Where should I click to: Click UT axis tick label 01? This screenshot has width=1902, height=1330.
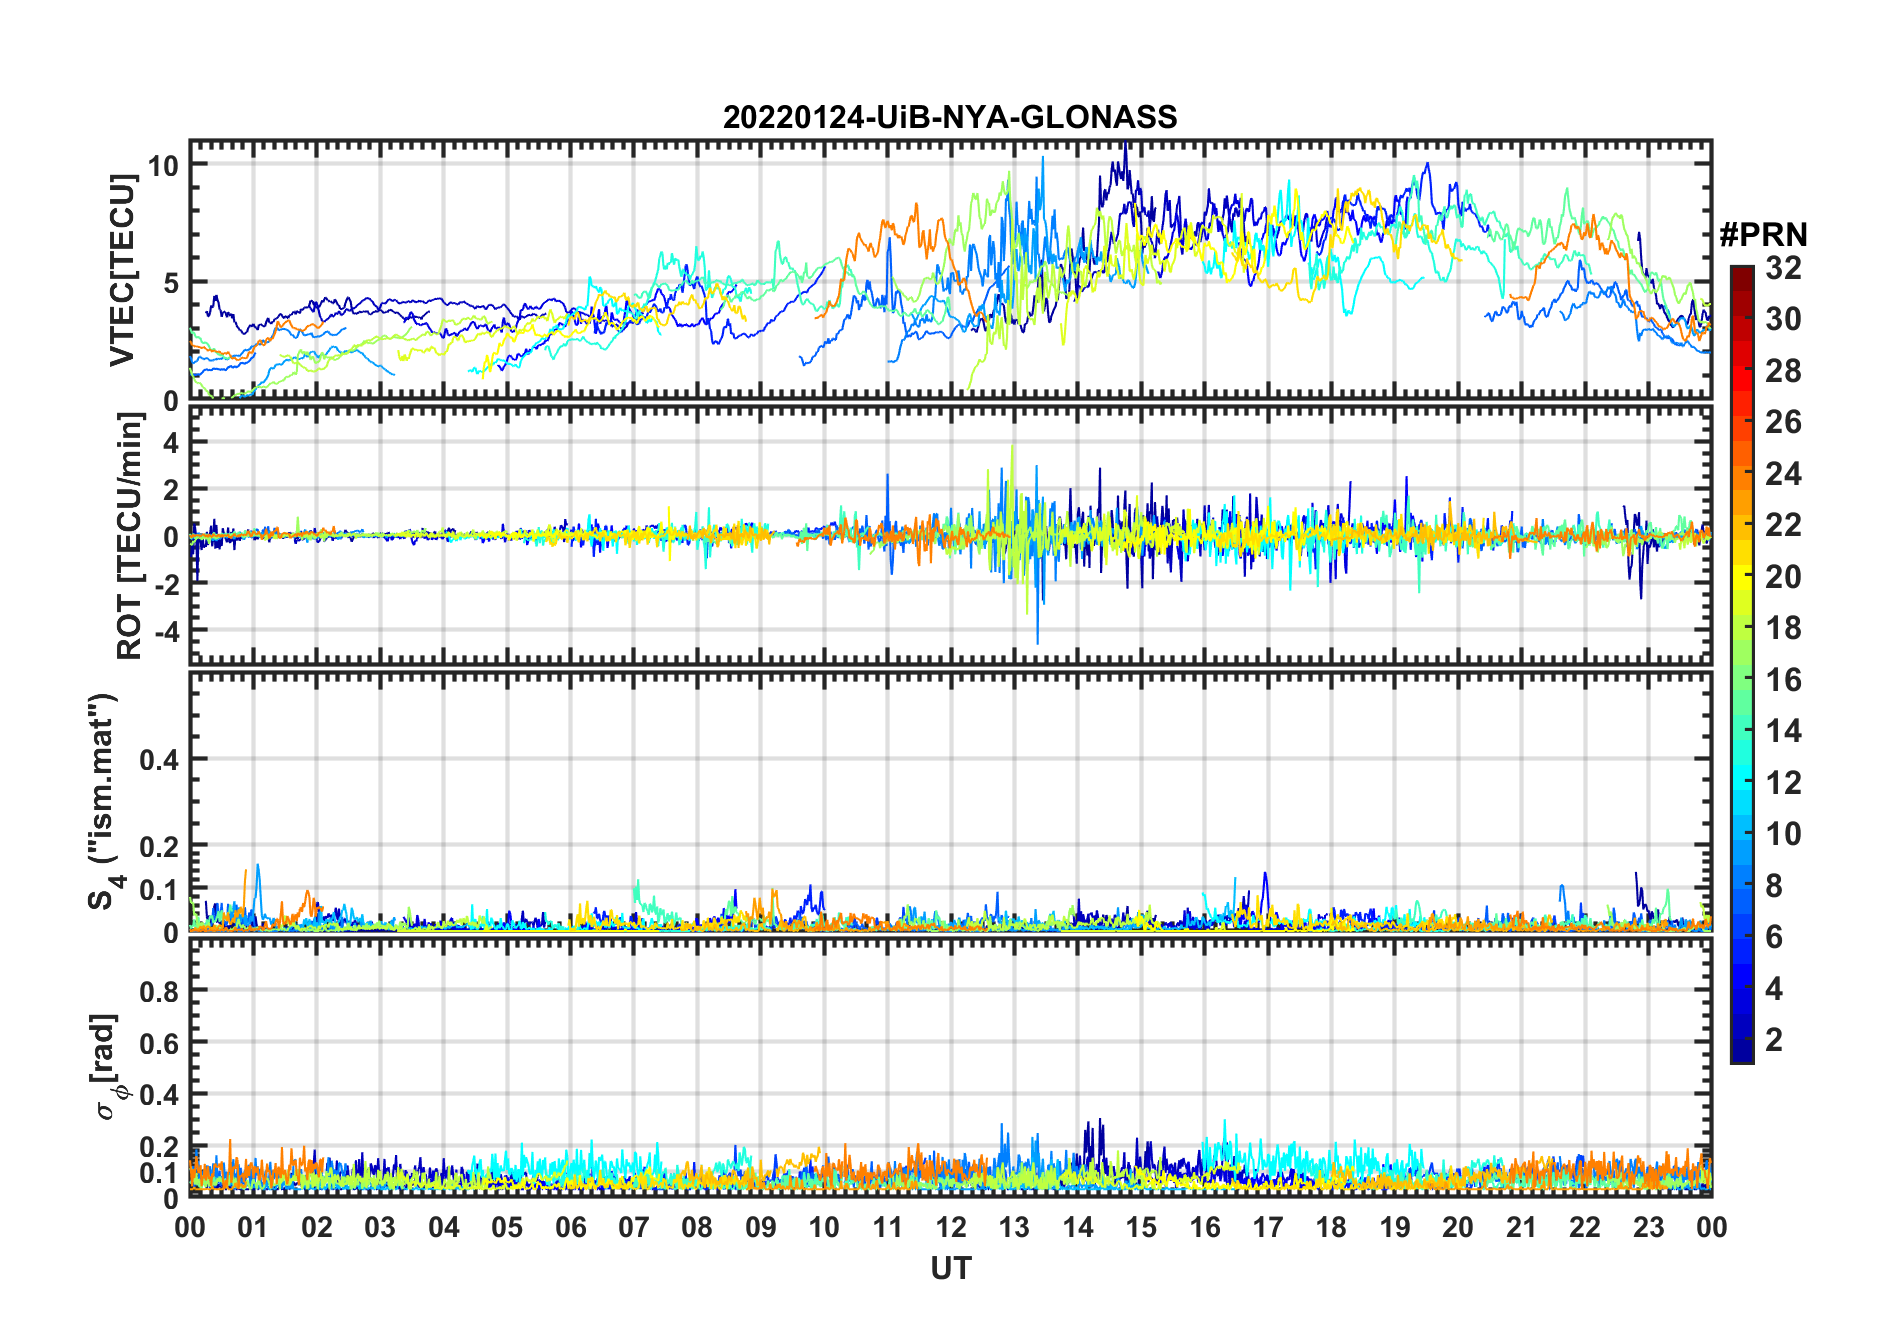[x=253, y=1227]
